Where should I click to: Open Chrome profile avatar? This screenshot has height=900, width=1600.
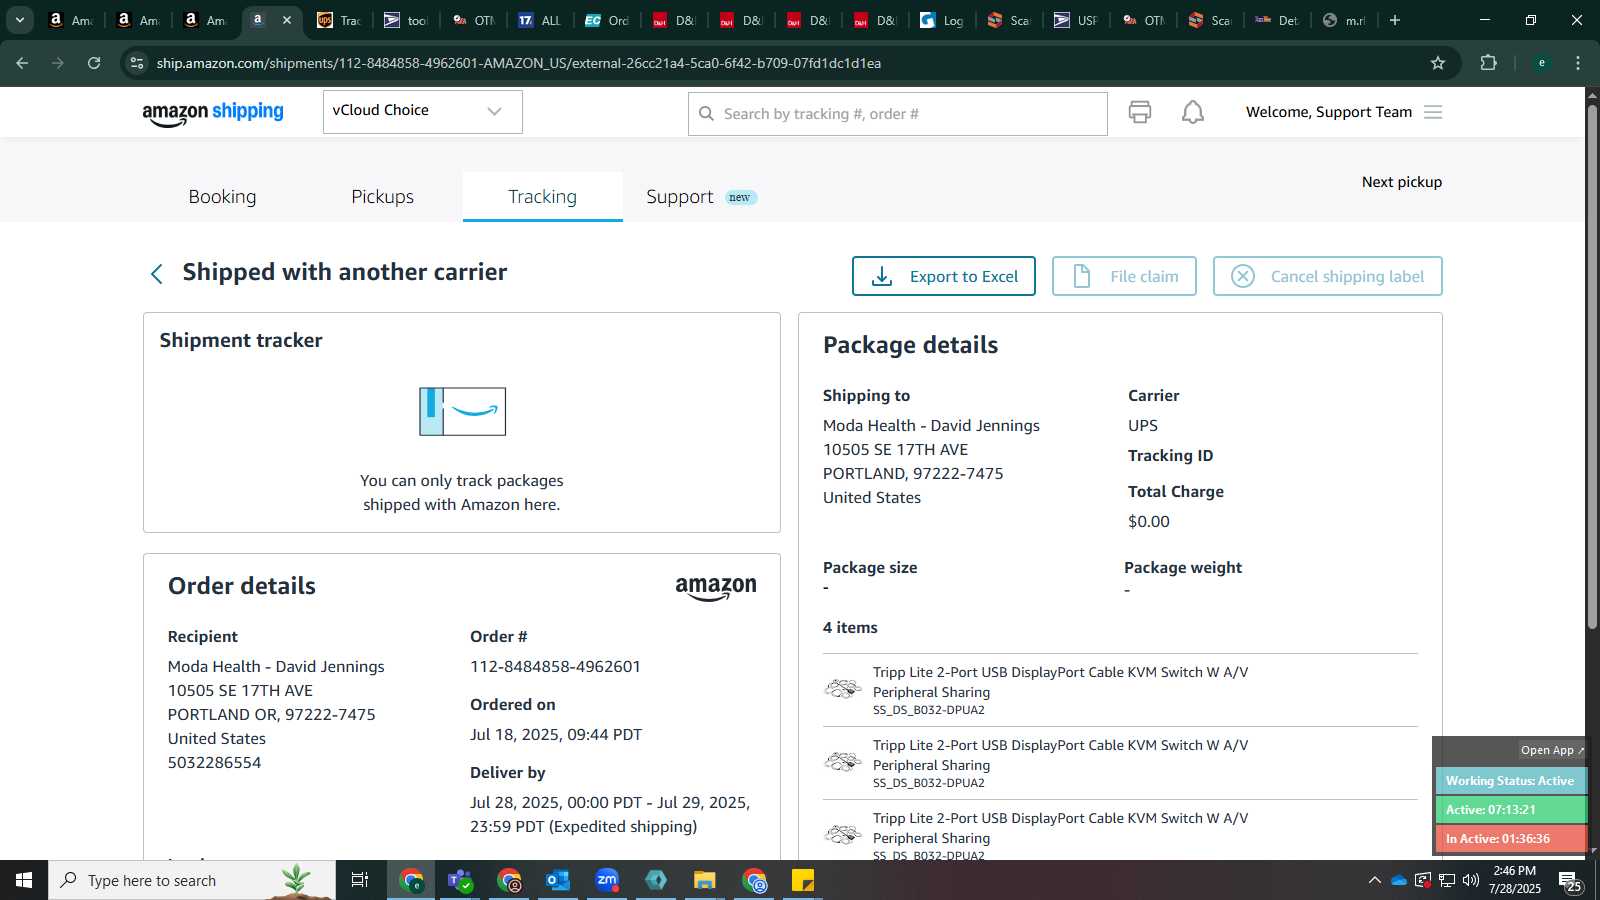[x=1542, y=63]
